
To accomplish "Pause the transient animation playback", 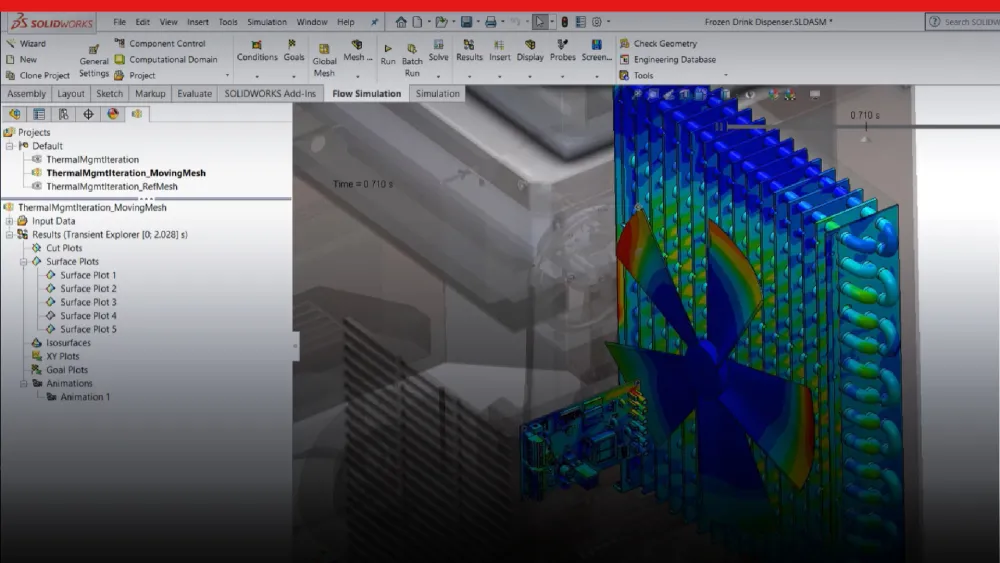I will tap(719, 127).
